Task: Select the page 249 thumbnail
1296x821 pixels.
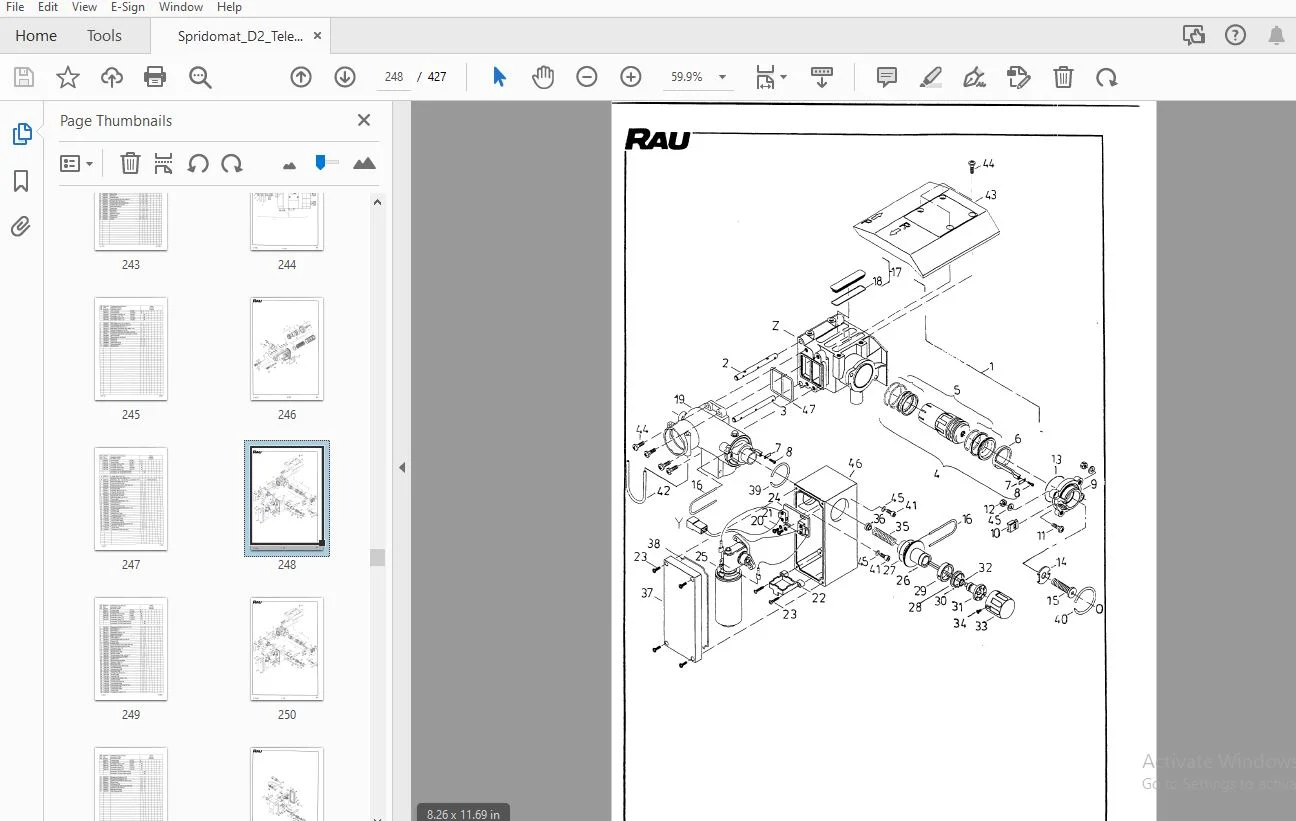Action: (x=131, y=649)
